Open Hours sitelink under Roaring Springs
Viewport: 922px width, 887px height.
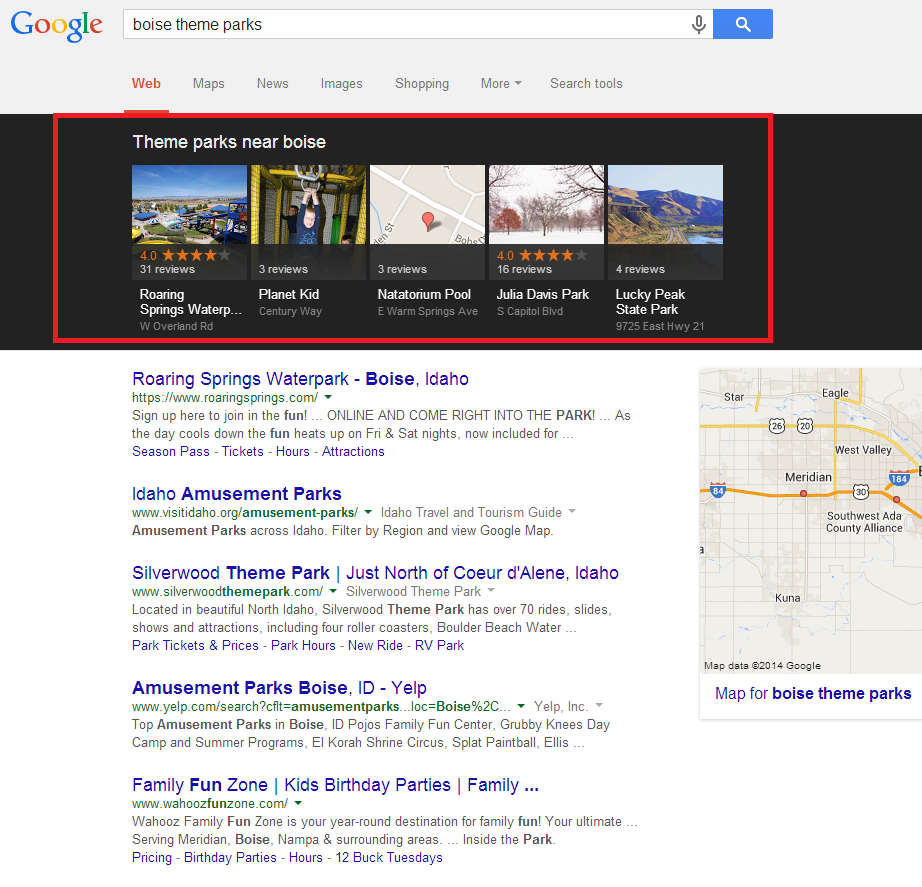pyautogui.click(x=292, y=452)
